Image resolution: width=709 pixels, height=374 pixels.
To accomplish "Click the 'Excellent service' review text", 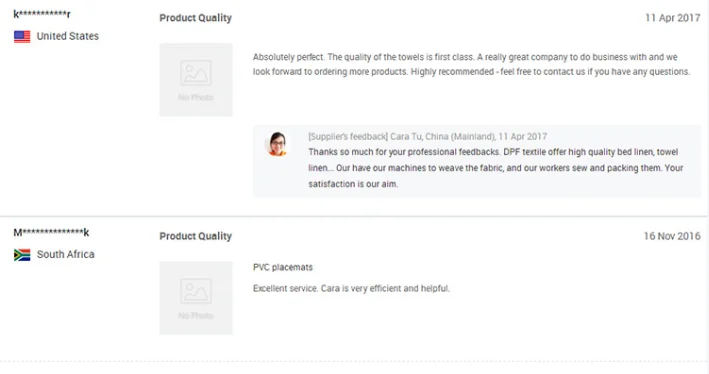I will (x=351, y=289).
